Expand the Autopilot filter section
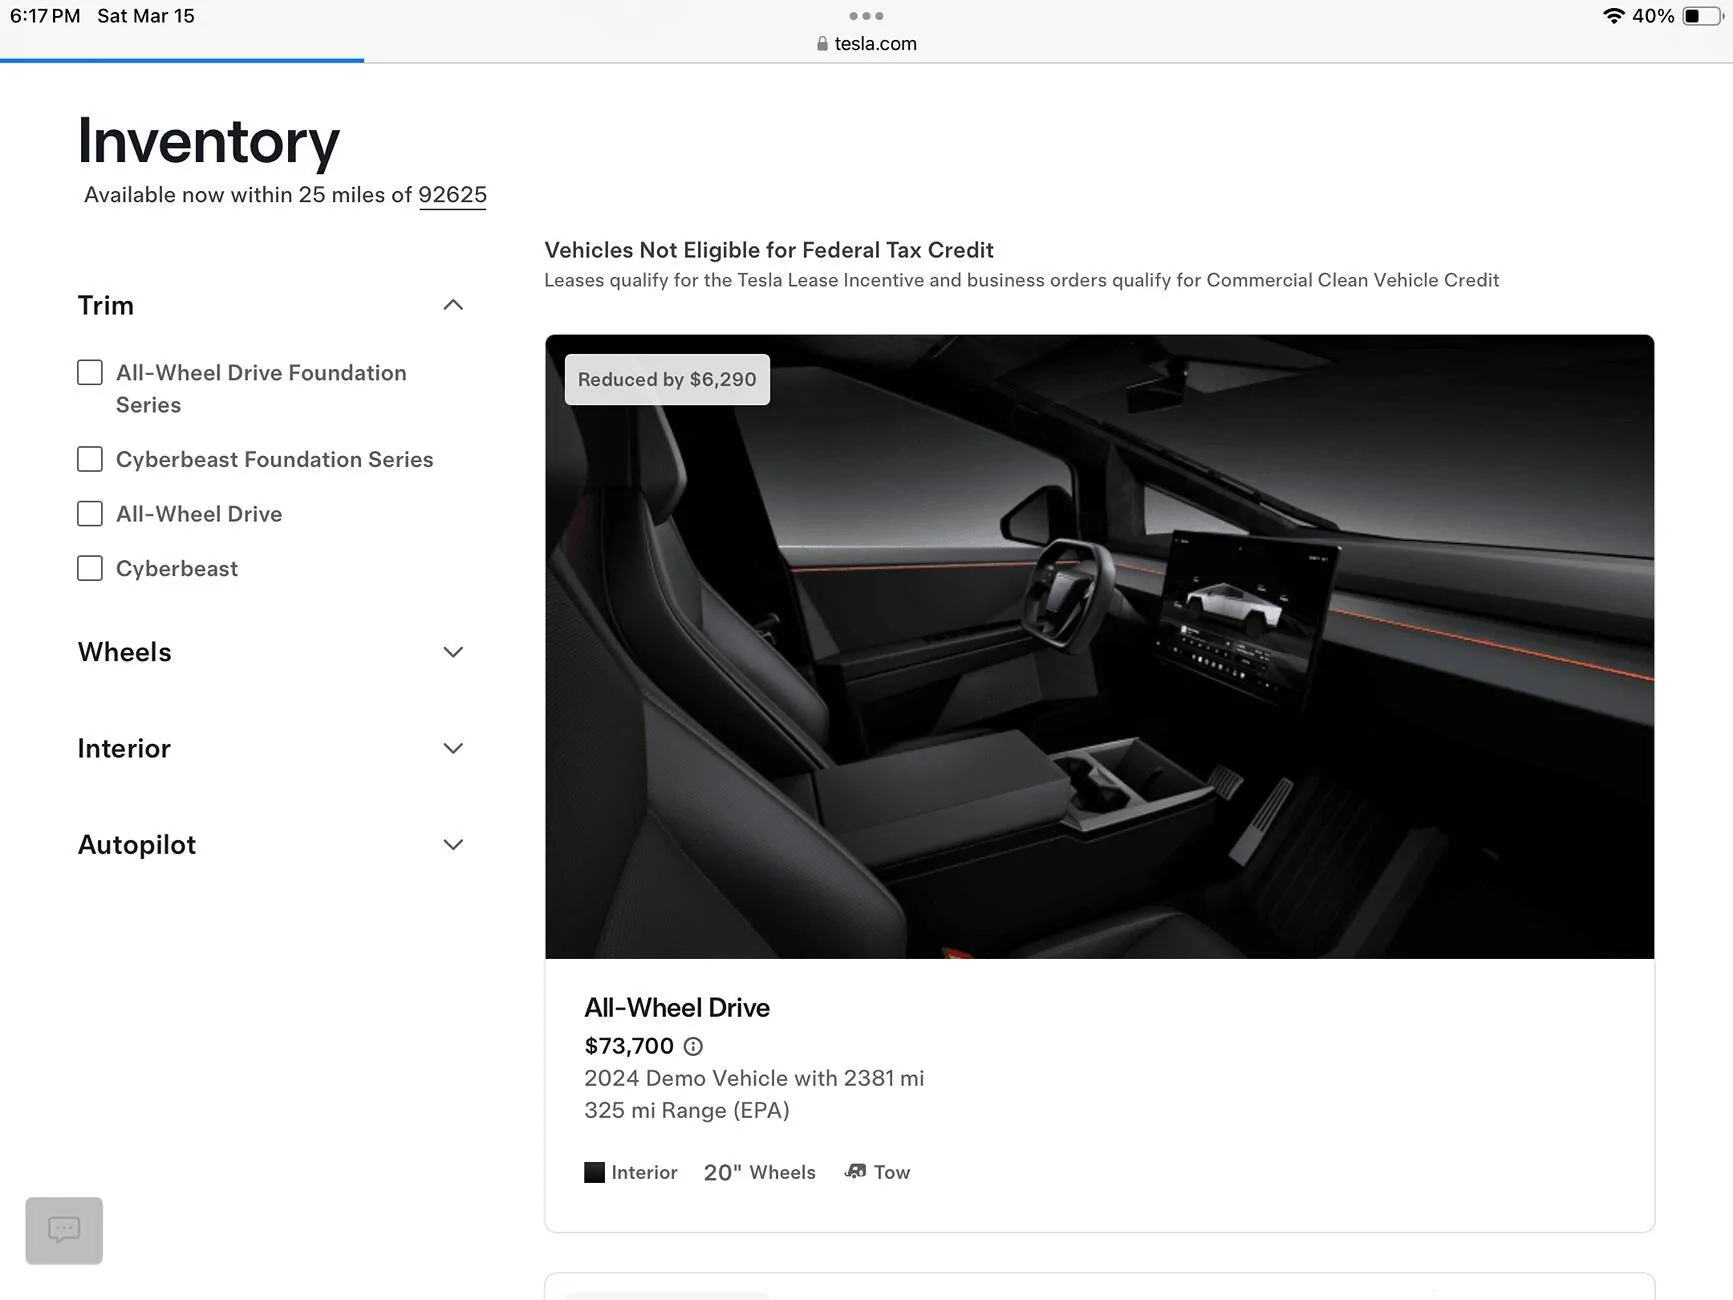Image resolution: width=1733 pixels, height=1300 pixels. click(x=453, y=845)
